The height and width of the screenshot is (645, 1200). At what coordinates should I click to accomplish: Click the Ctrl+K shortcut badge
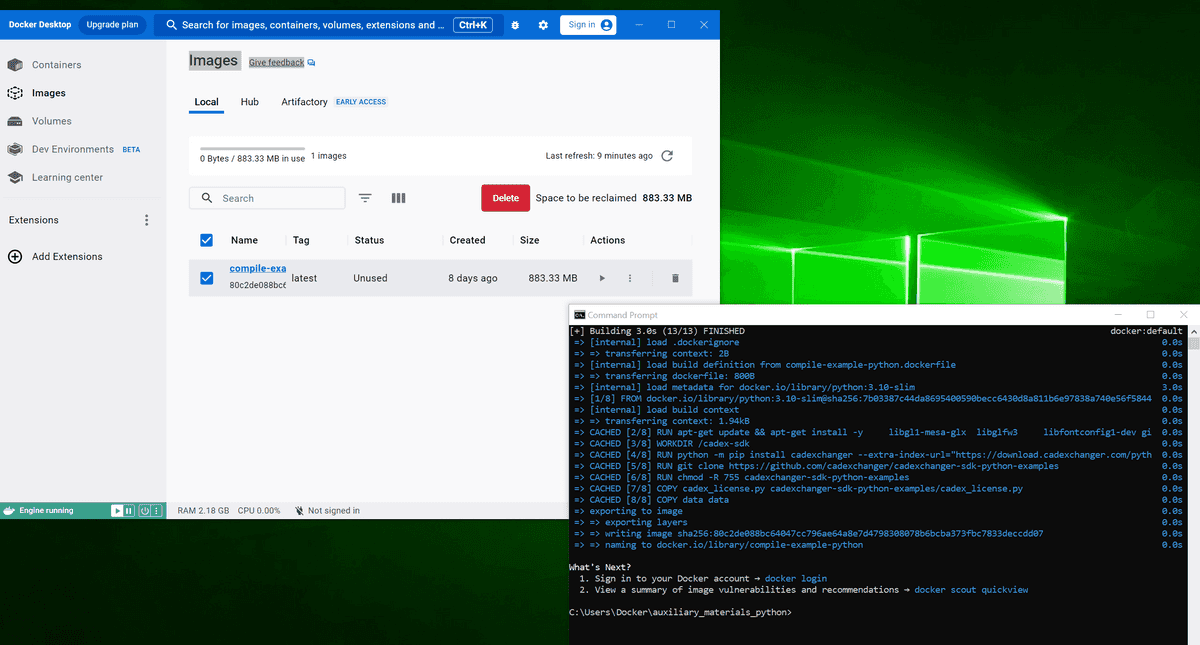coord(473,25)
